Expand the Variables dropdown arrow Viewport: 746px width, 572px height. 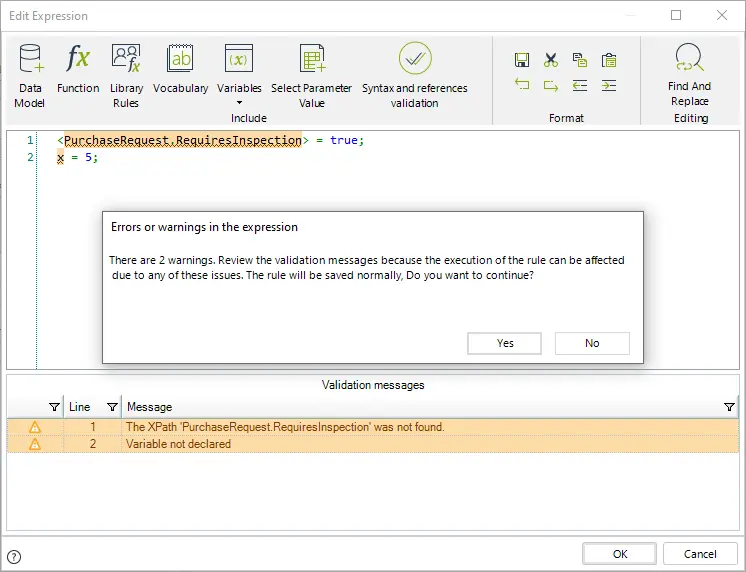(239, 103)
